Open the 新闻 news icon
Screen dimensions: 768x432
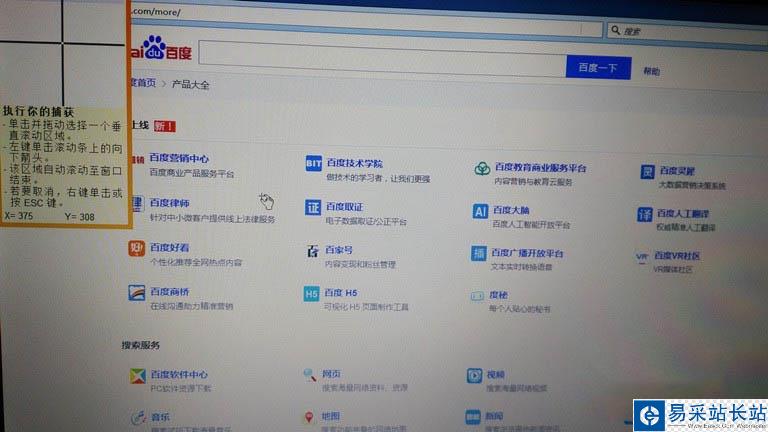coord(473,417)
